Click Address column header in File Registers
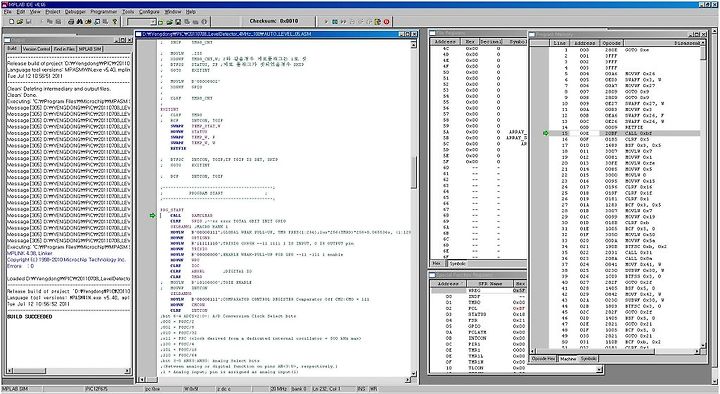Image resolution: width=720 pixels, height=394 pixels. [x=445, y=42]
